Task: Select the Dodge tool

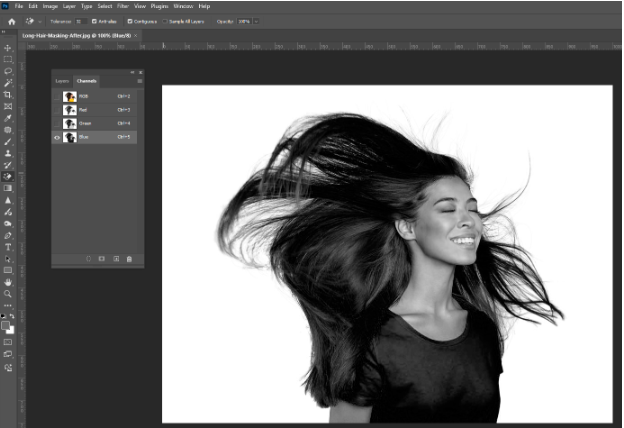Action: (8, 212)
